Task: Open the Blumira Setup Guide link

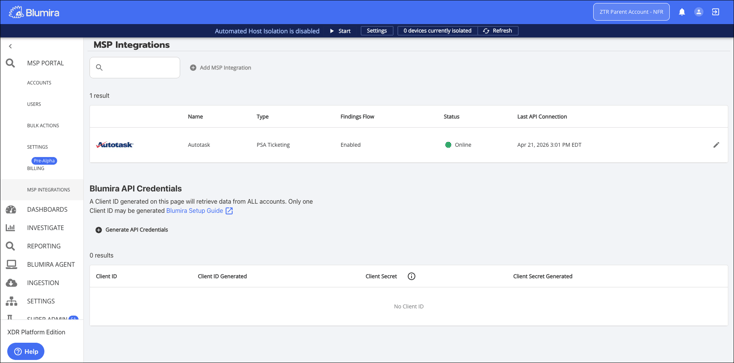Action: (x=194, y=211)
